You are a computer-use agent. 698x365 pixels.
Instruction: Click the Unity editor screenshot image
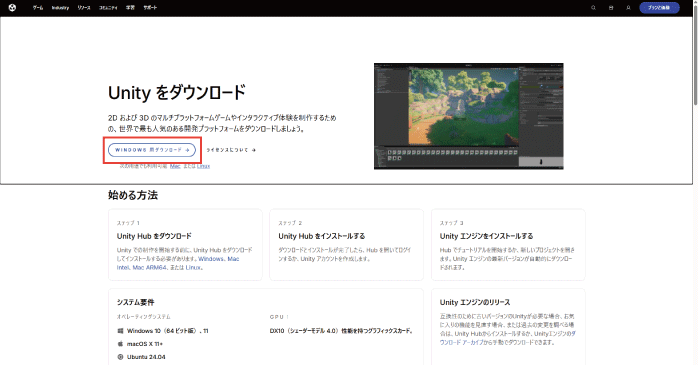pos(469,116)
